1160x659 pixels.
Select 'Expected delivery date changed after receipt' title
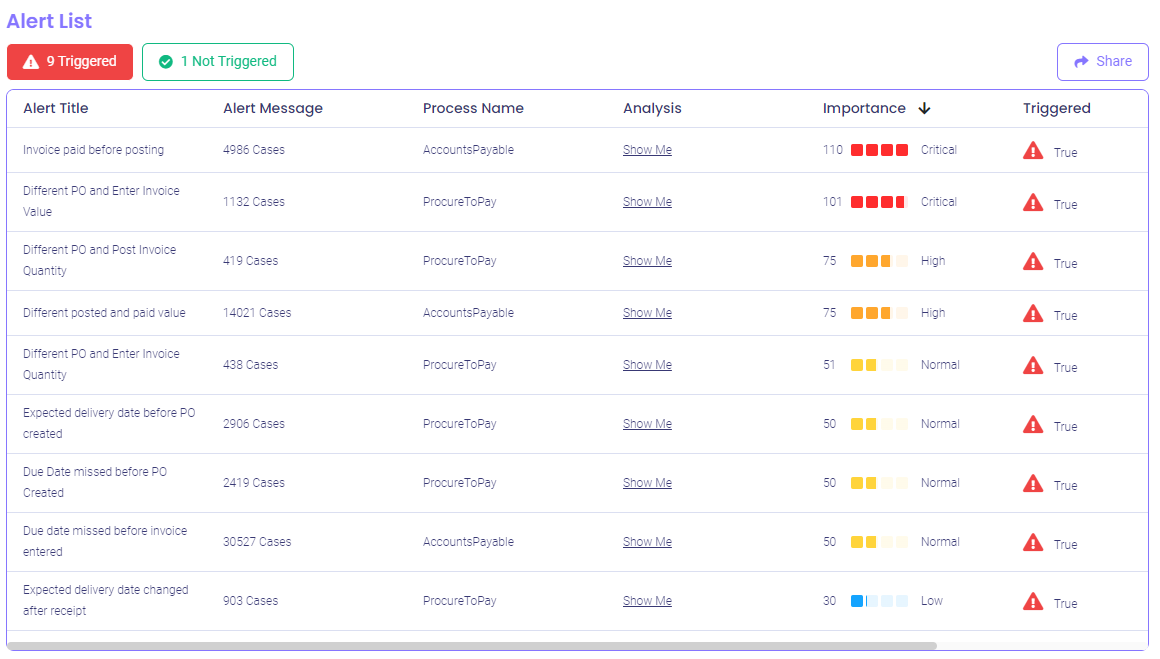[106, 600]
